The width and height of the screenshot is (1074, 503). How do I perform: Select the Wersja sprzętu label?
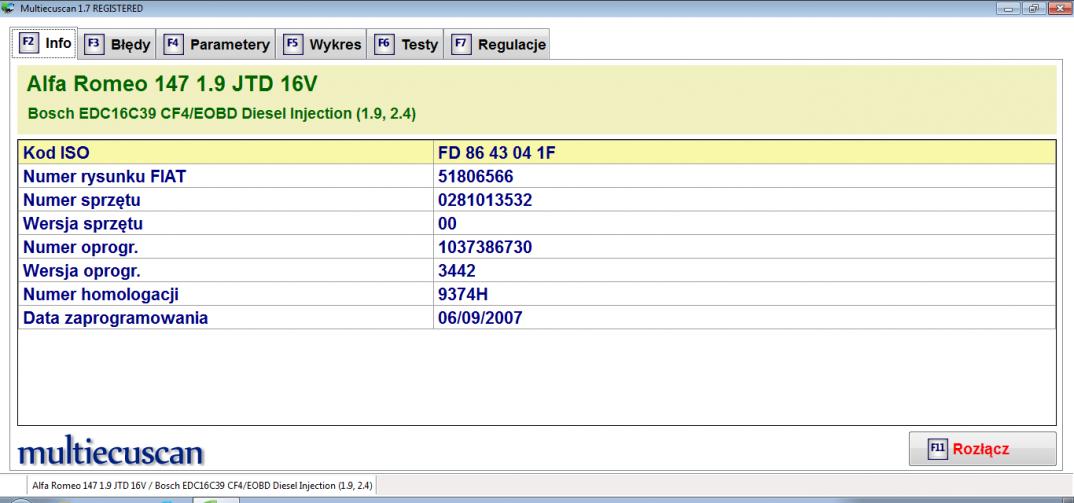pos(83,223)
